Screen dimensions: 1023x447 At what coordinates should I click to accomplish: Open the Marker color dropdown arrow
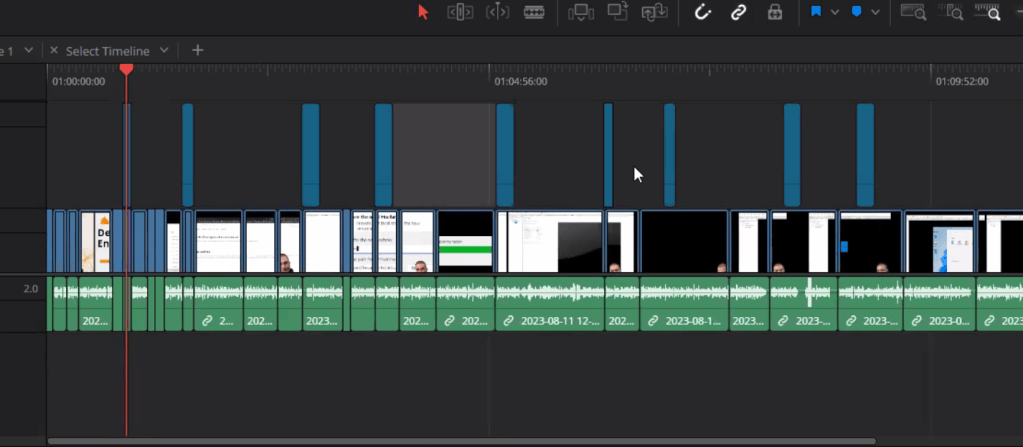tap(876, 12)
